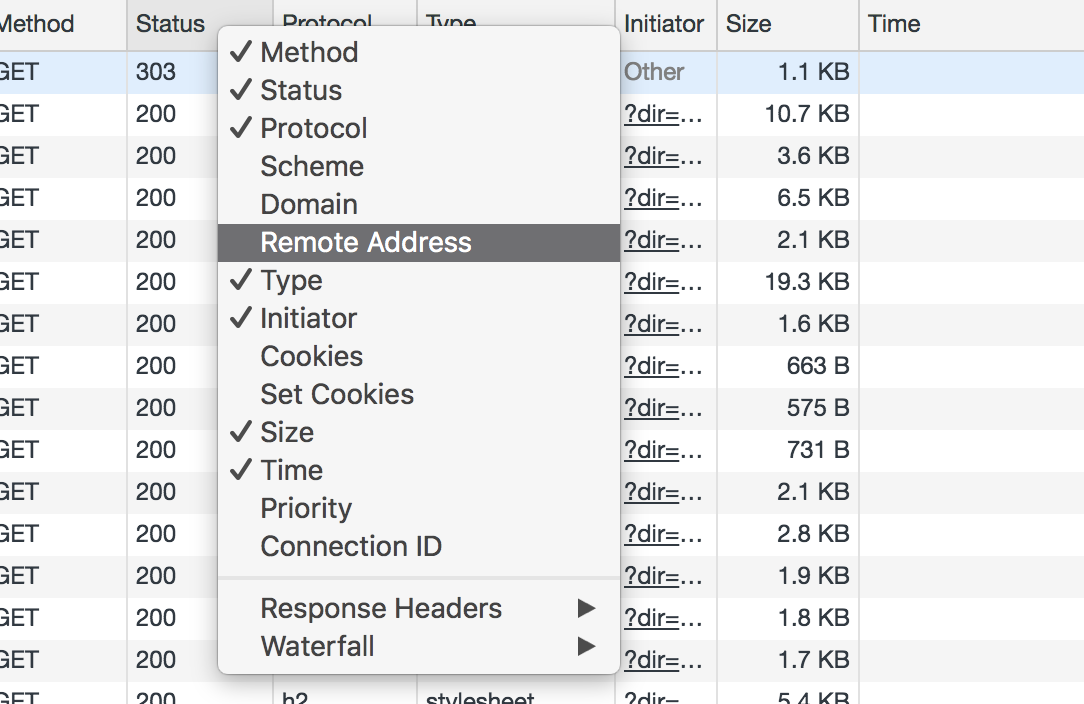Show the Set Cookies column
1084x704 pixels.
point(418,395)
